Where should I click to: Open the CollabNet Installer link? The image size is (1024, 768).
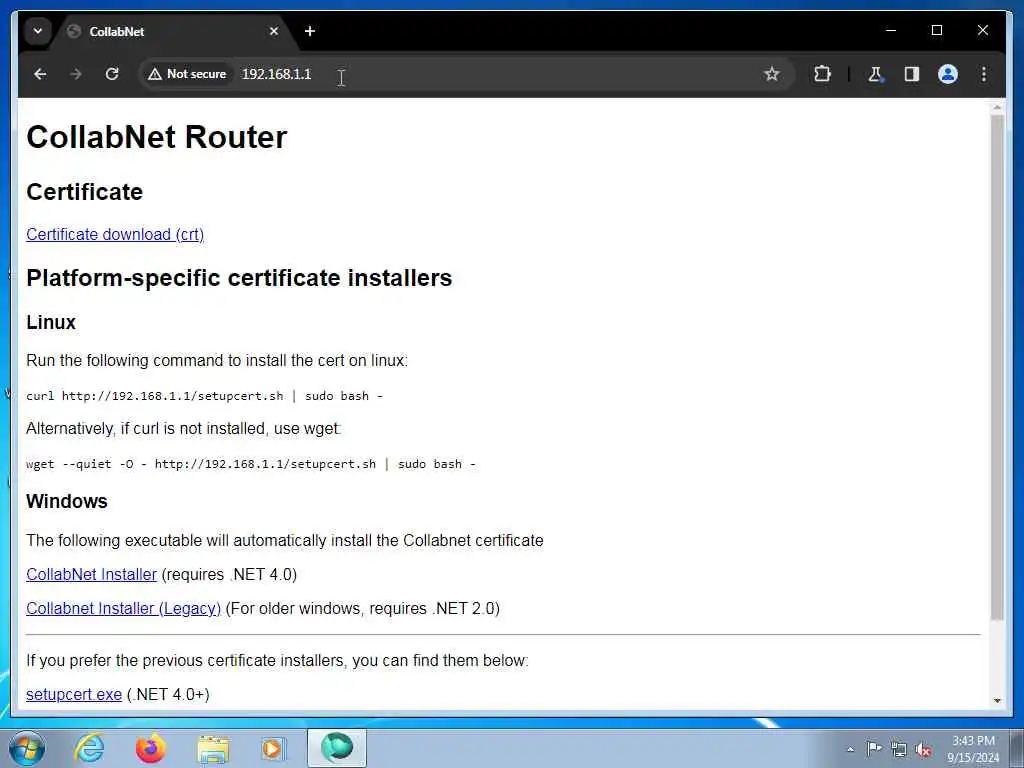point(91,575)
